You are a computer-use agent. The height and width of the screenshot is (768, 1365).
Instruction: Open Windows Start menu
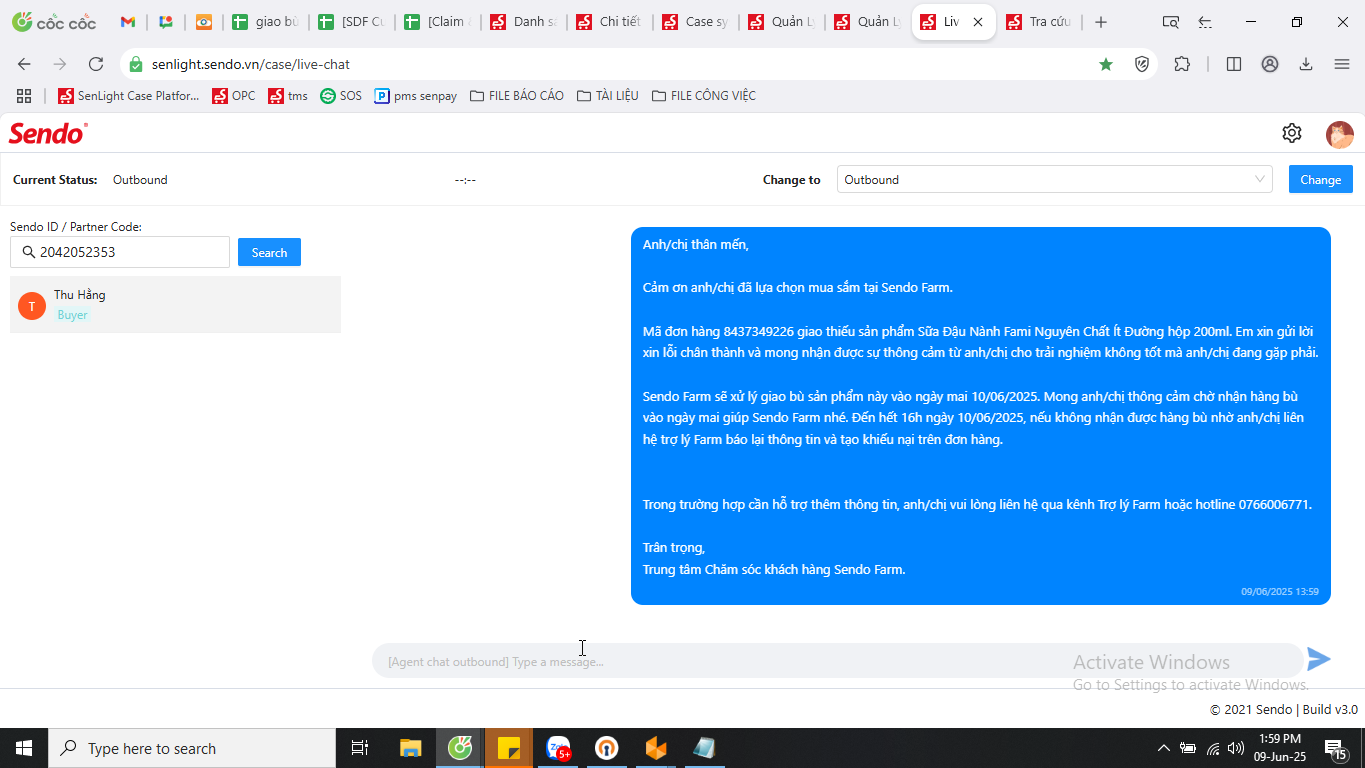[24, 748]
